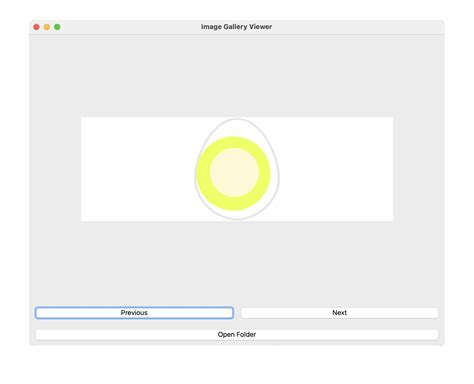Maximize the window with green button
The height and width of the screenshot is (384, 474).
(57, 27)
